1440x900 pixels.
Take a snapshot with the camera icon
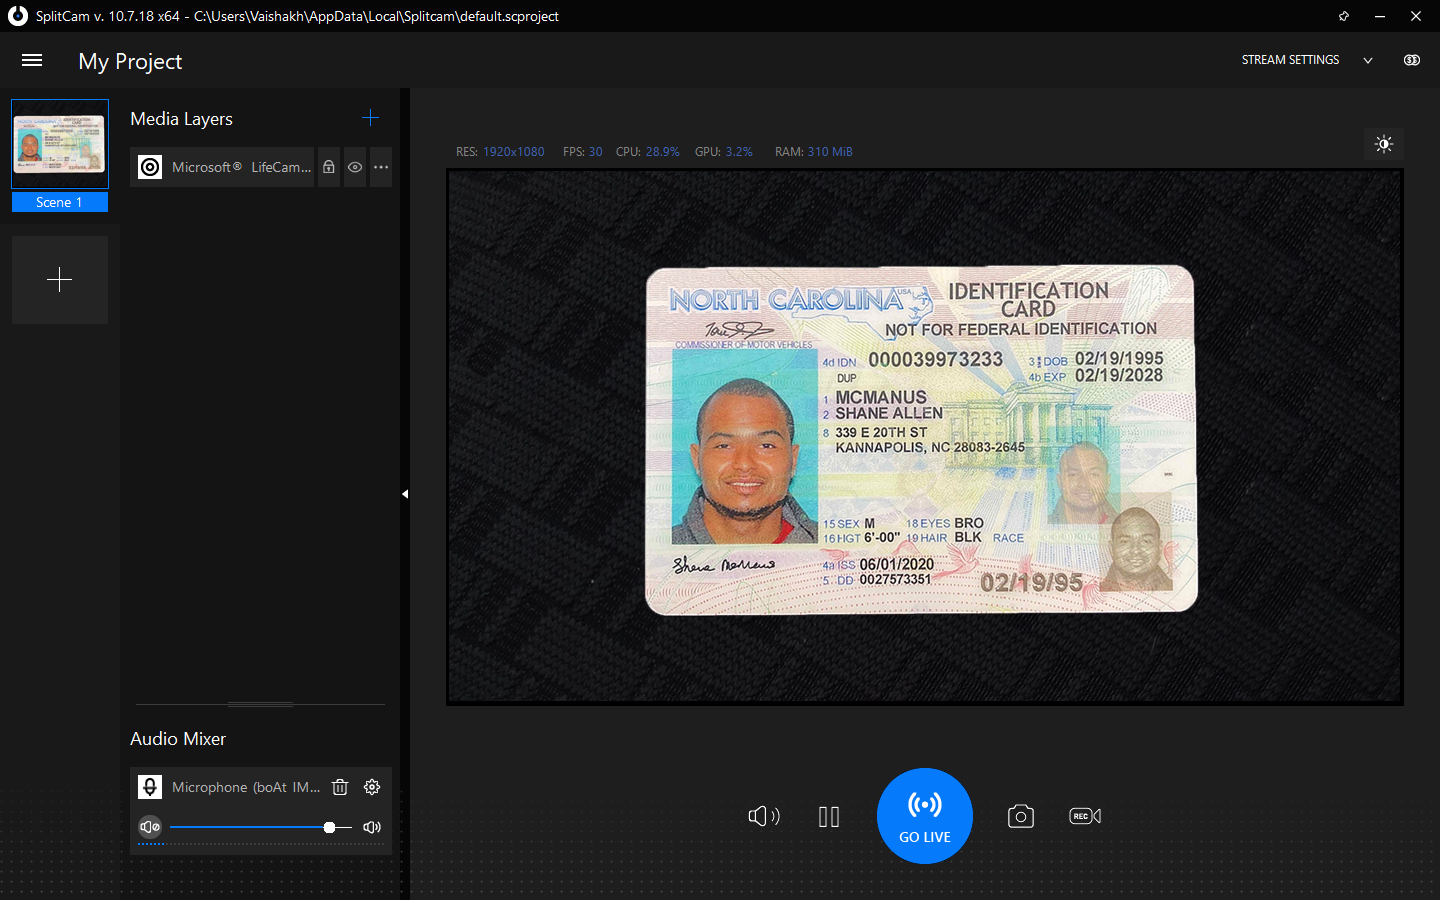(1020, 816)
